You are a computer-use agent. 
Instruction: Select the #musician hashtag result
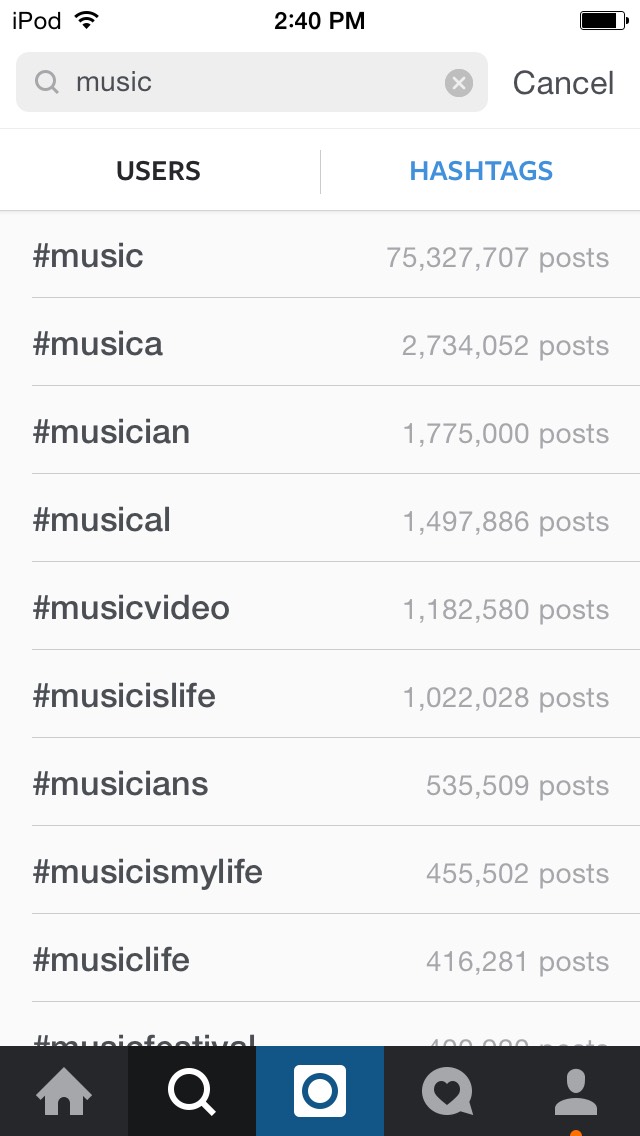pos(320,432)
